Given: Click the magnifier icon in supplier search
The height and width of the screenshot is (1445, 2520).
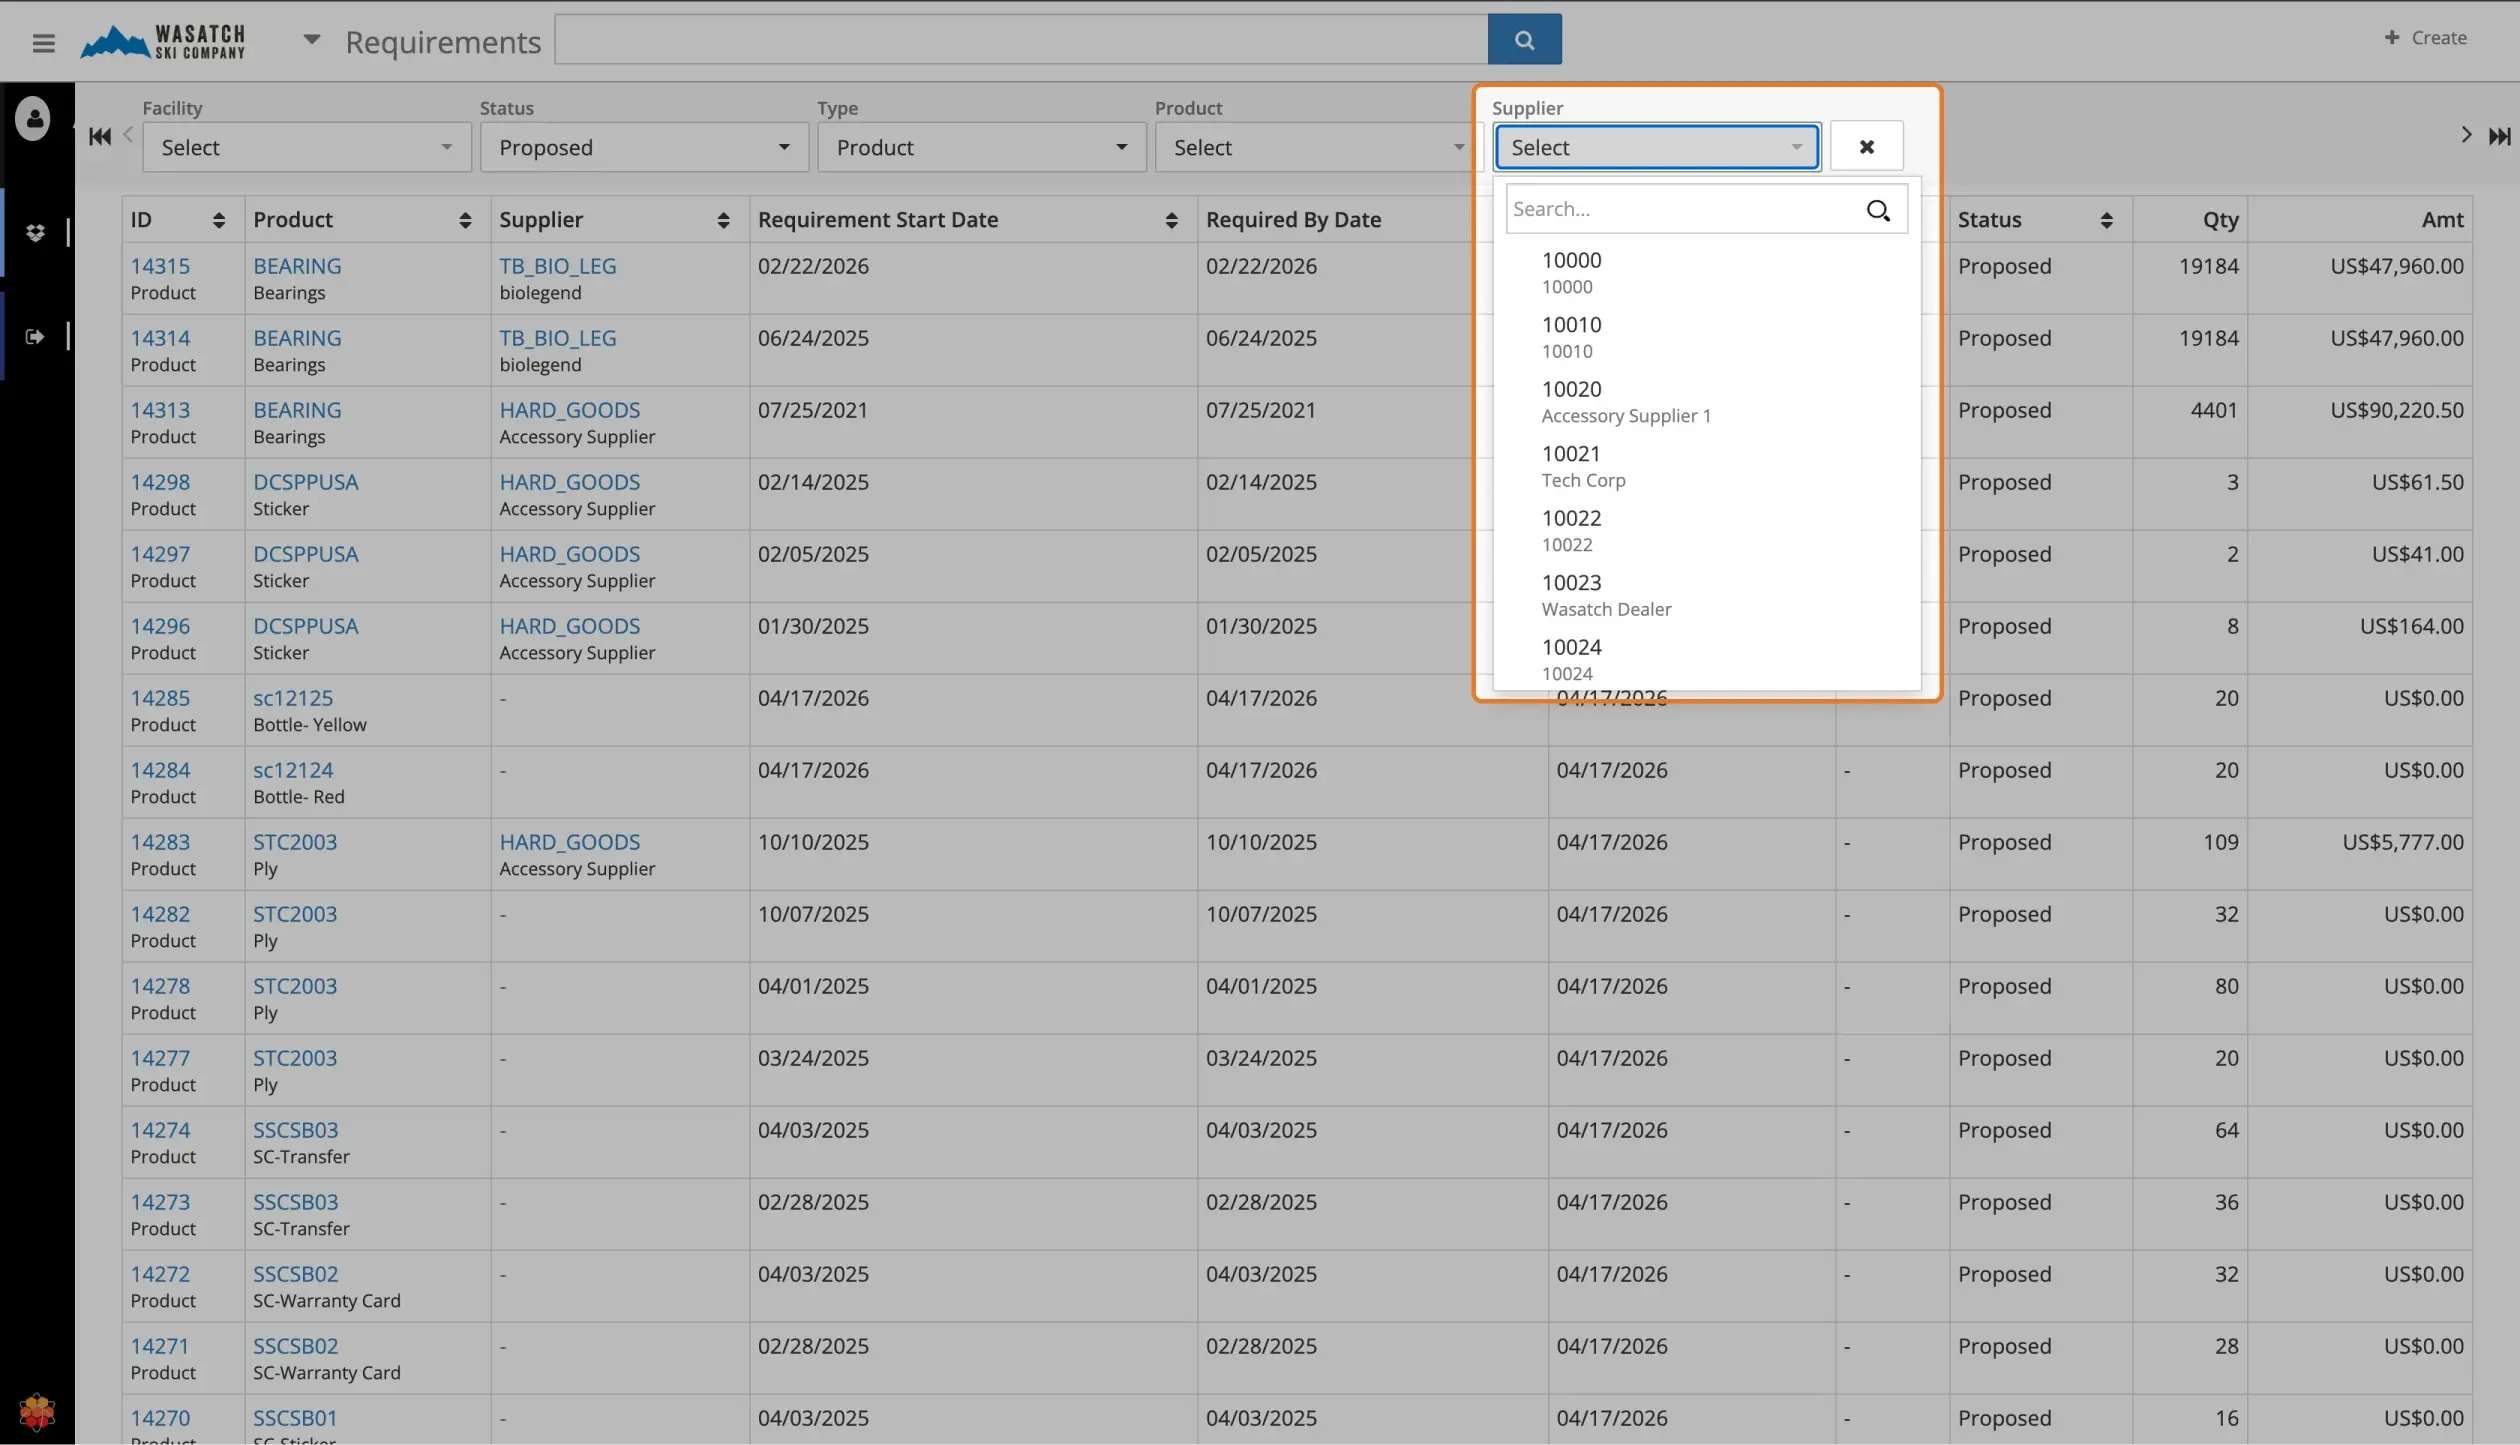Looking at the screenshot, I should (1878, 210).
